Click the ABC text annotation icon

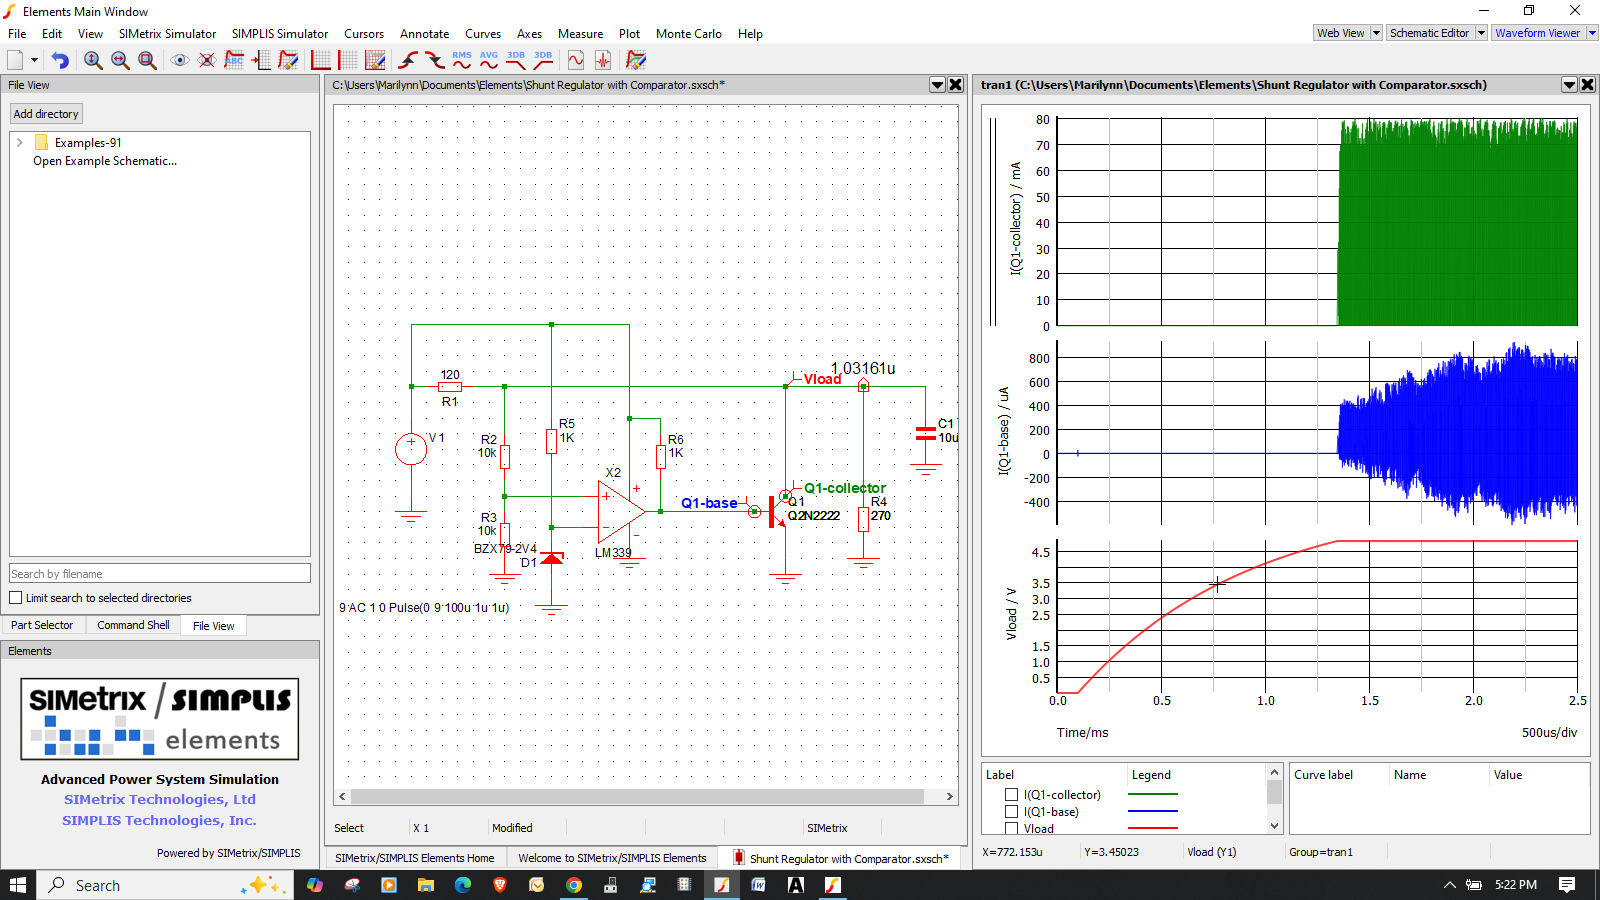(234, 60)
